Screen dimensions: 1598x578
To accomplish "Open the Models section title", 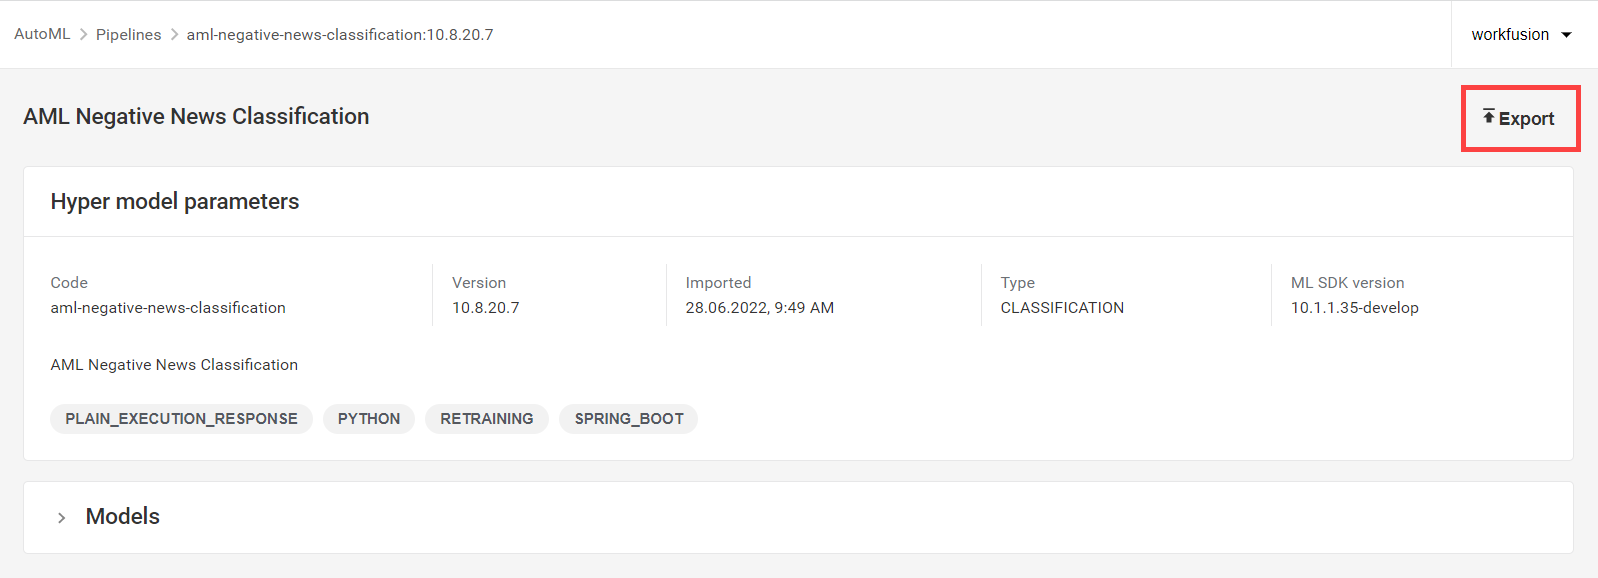I will 123,516.
